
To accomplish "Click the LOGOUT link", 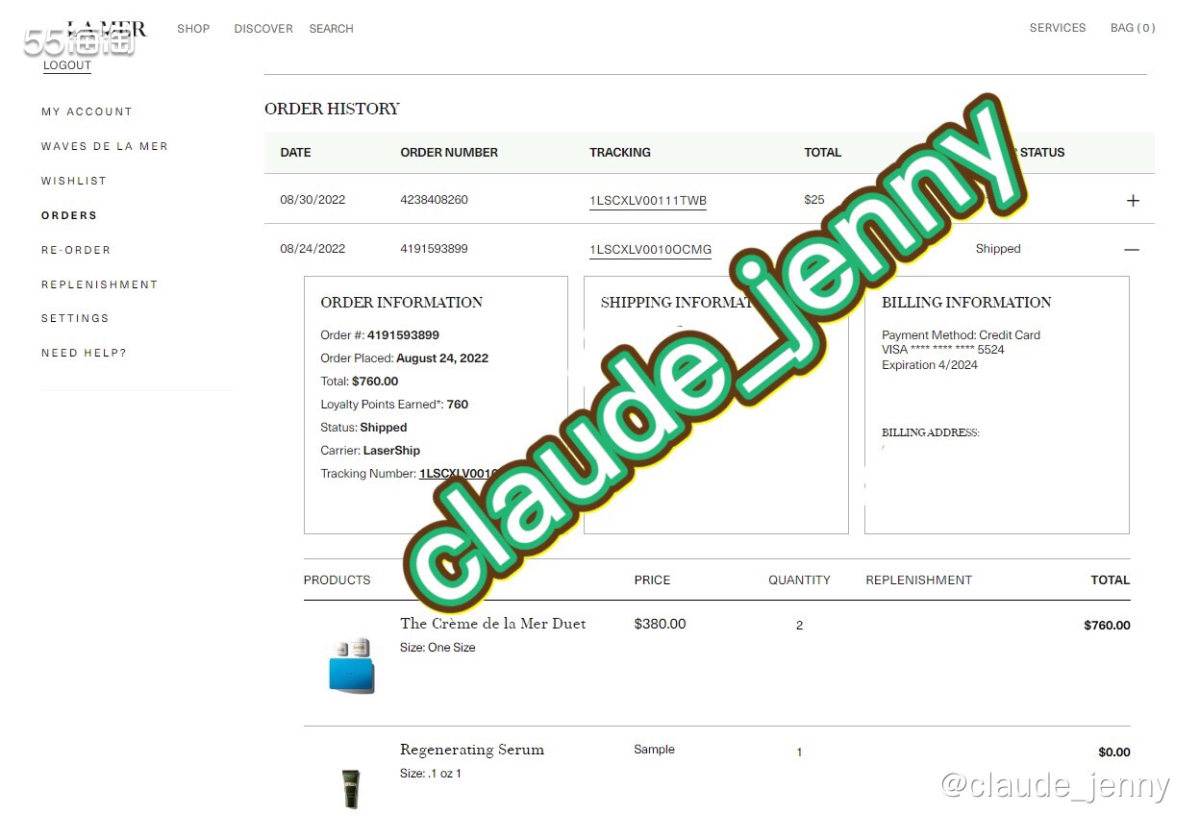I will [67, 66].
